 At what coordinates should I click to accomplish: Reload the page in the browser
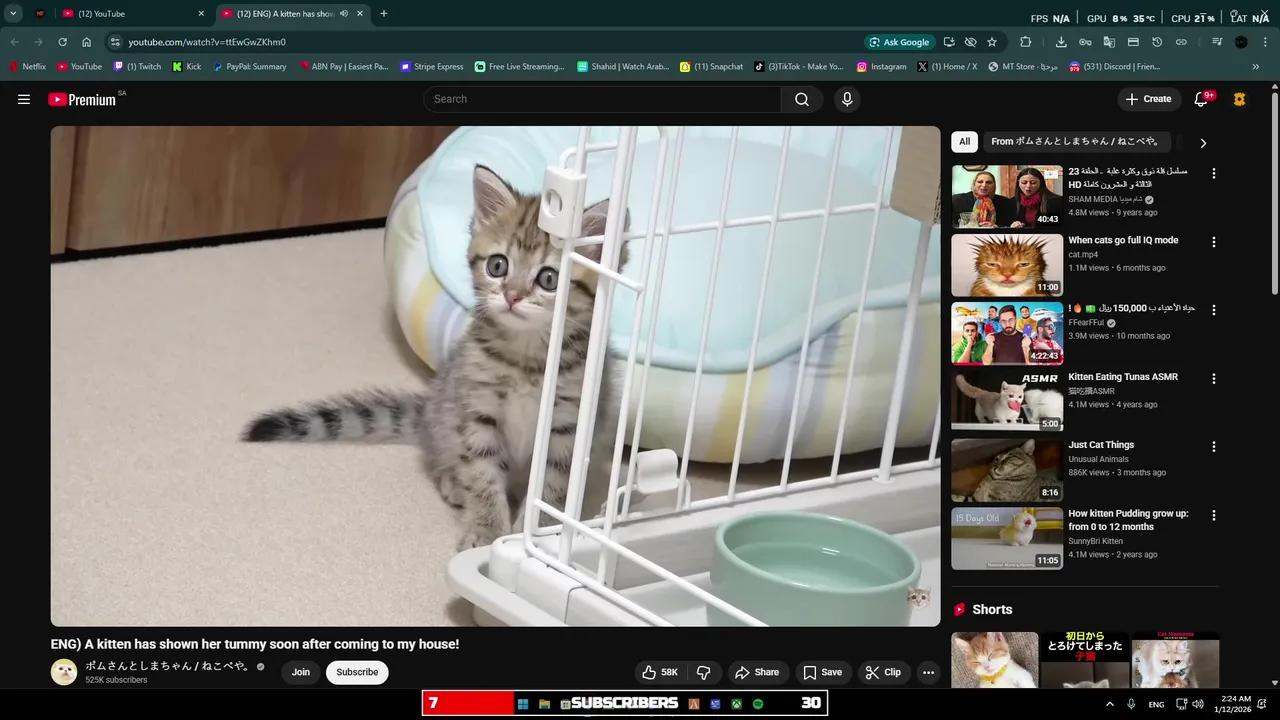tap(62, 42)
